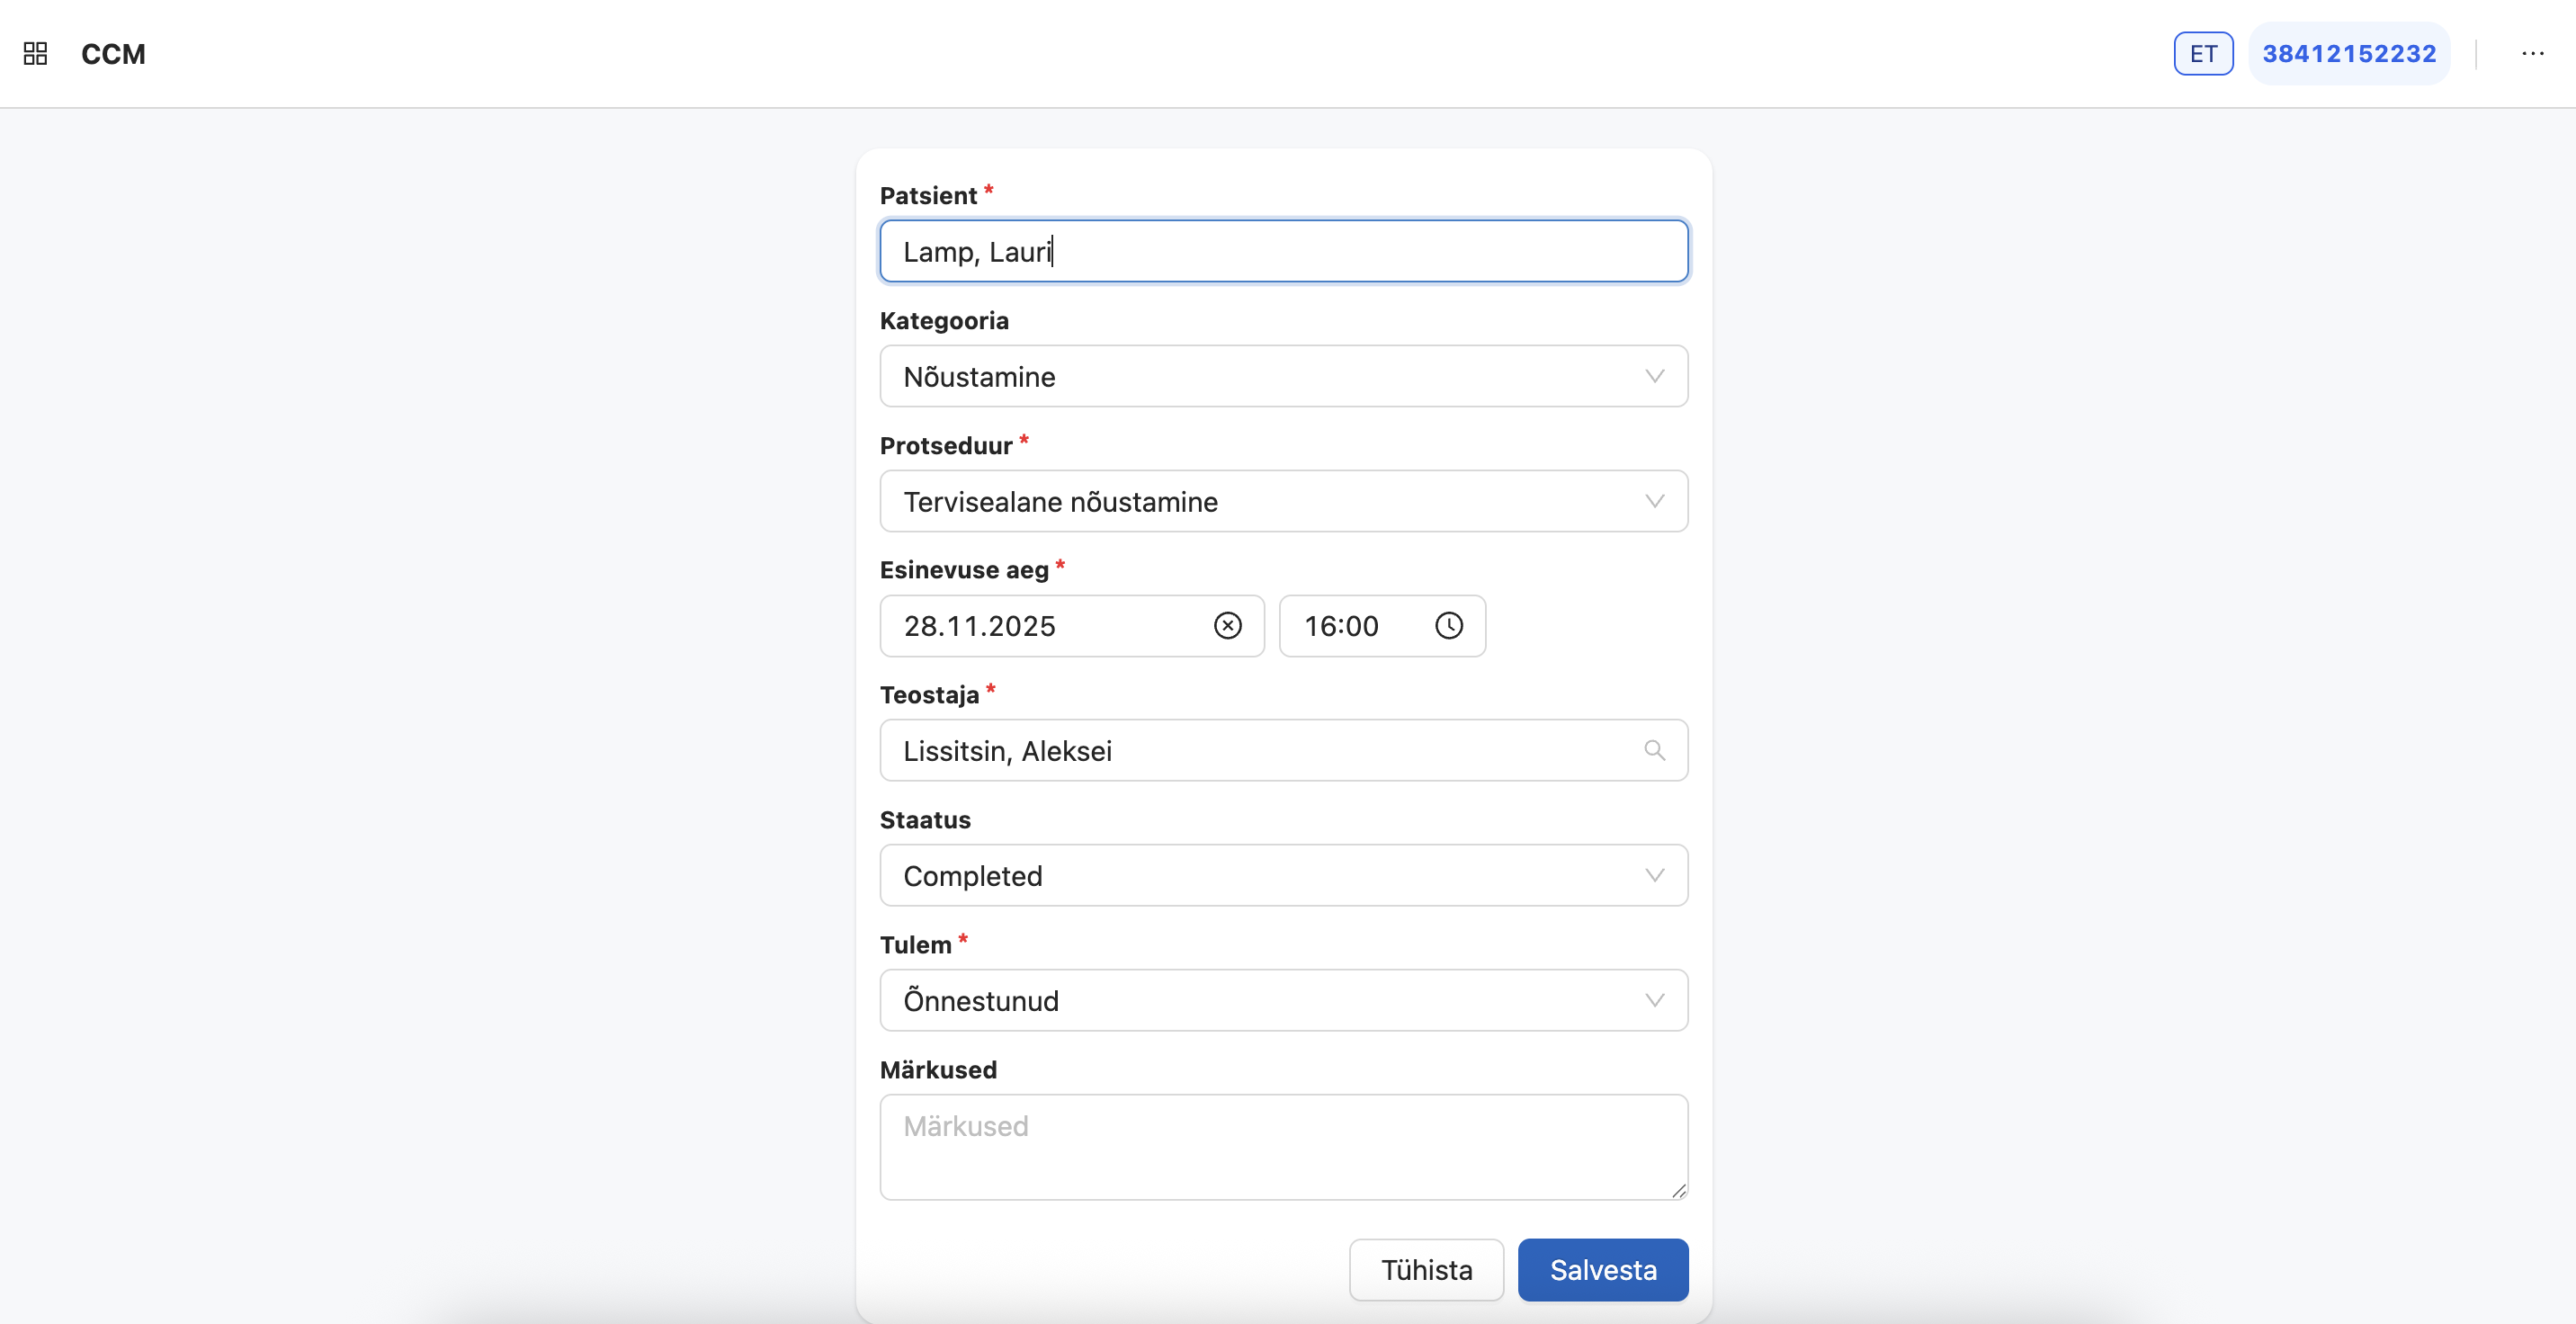Viewport: 2576px width, 1324px height.
Task: Click the Salvesta button
Action: pyautogui.click(x=1602, y=1269)
